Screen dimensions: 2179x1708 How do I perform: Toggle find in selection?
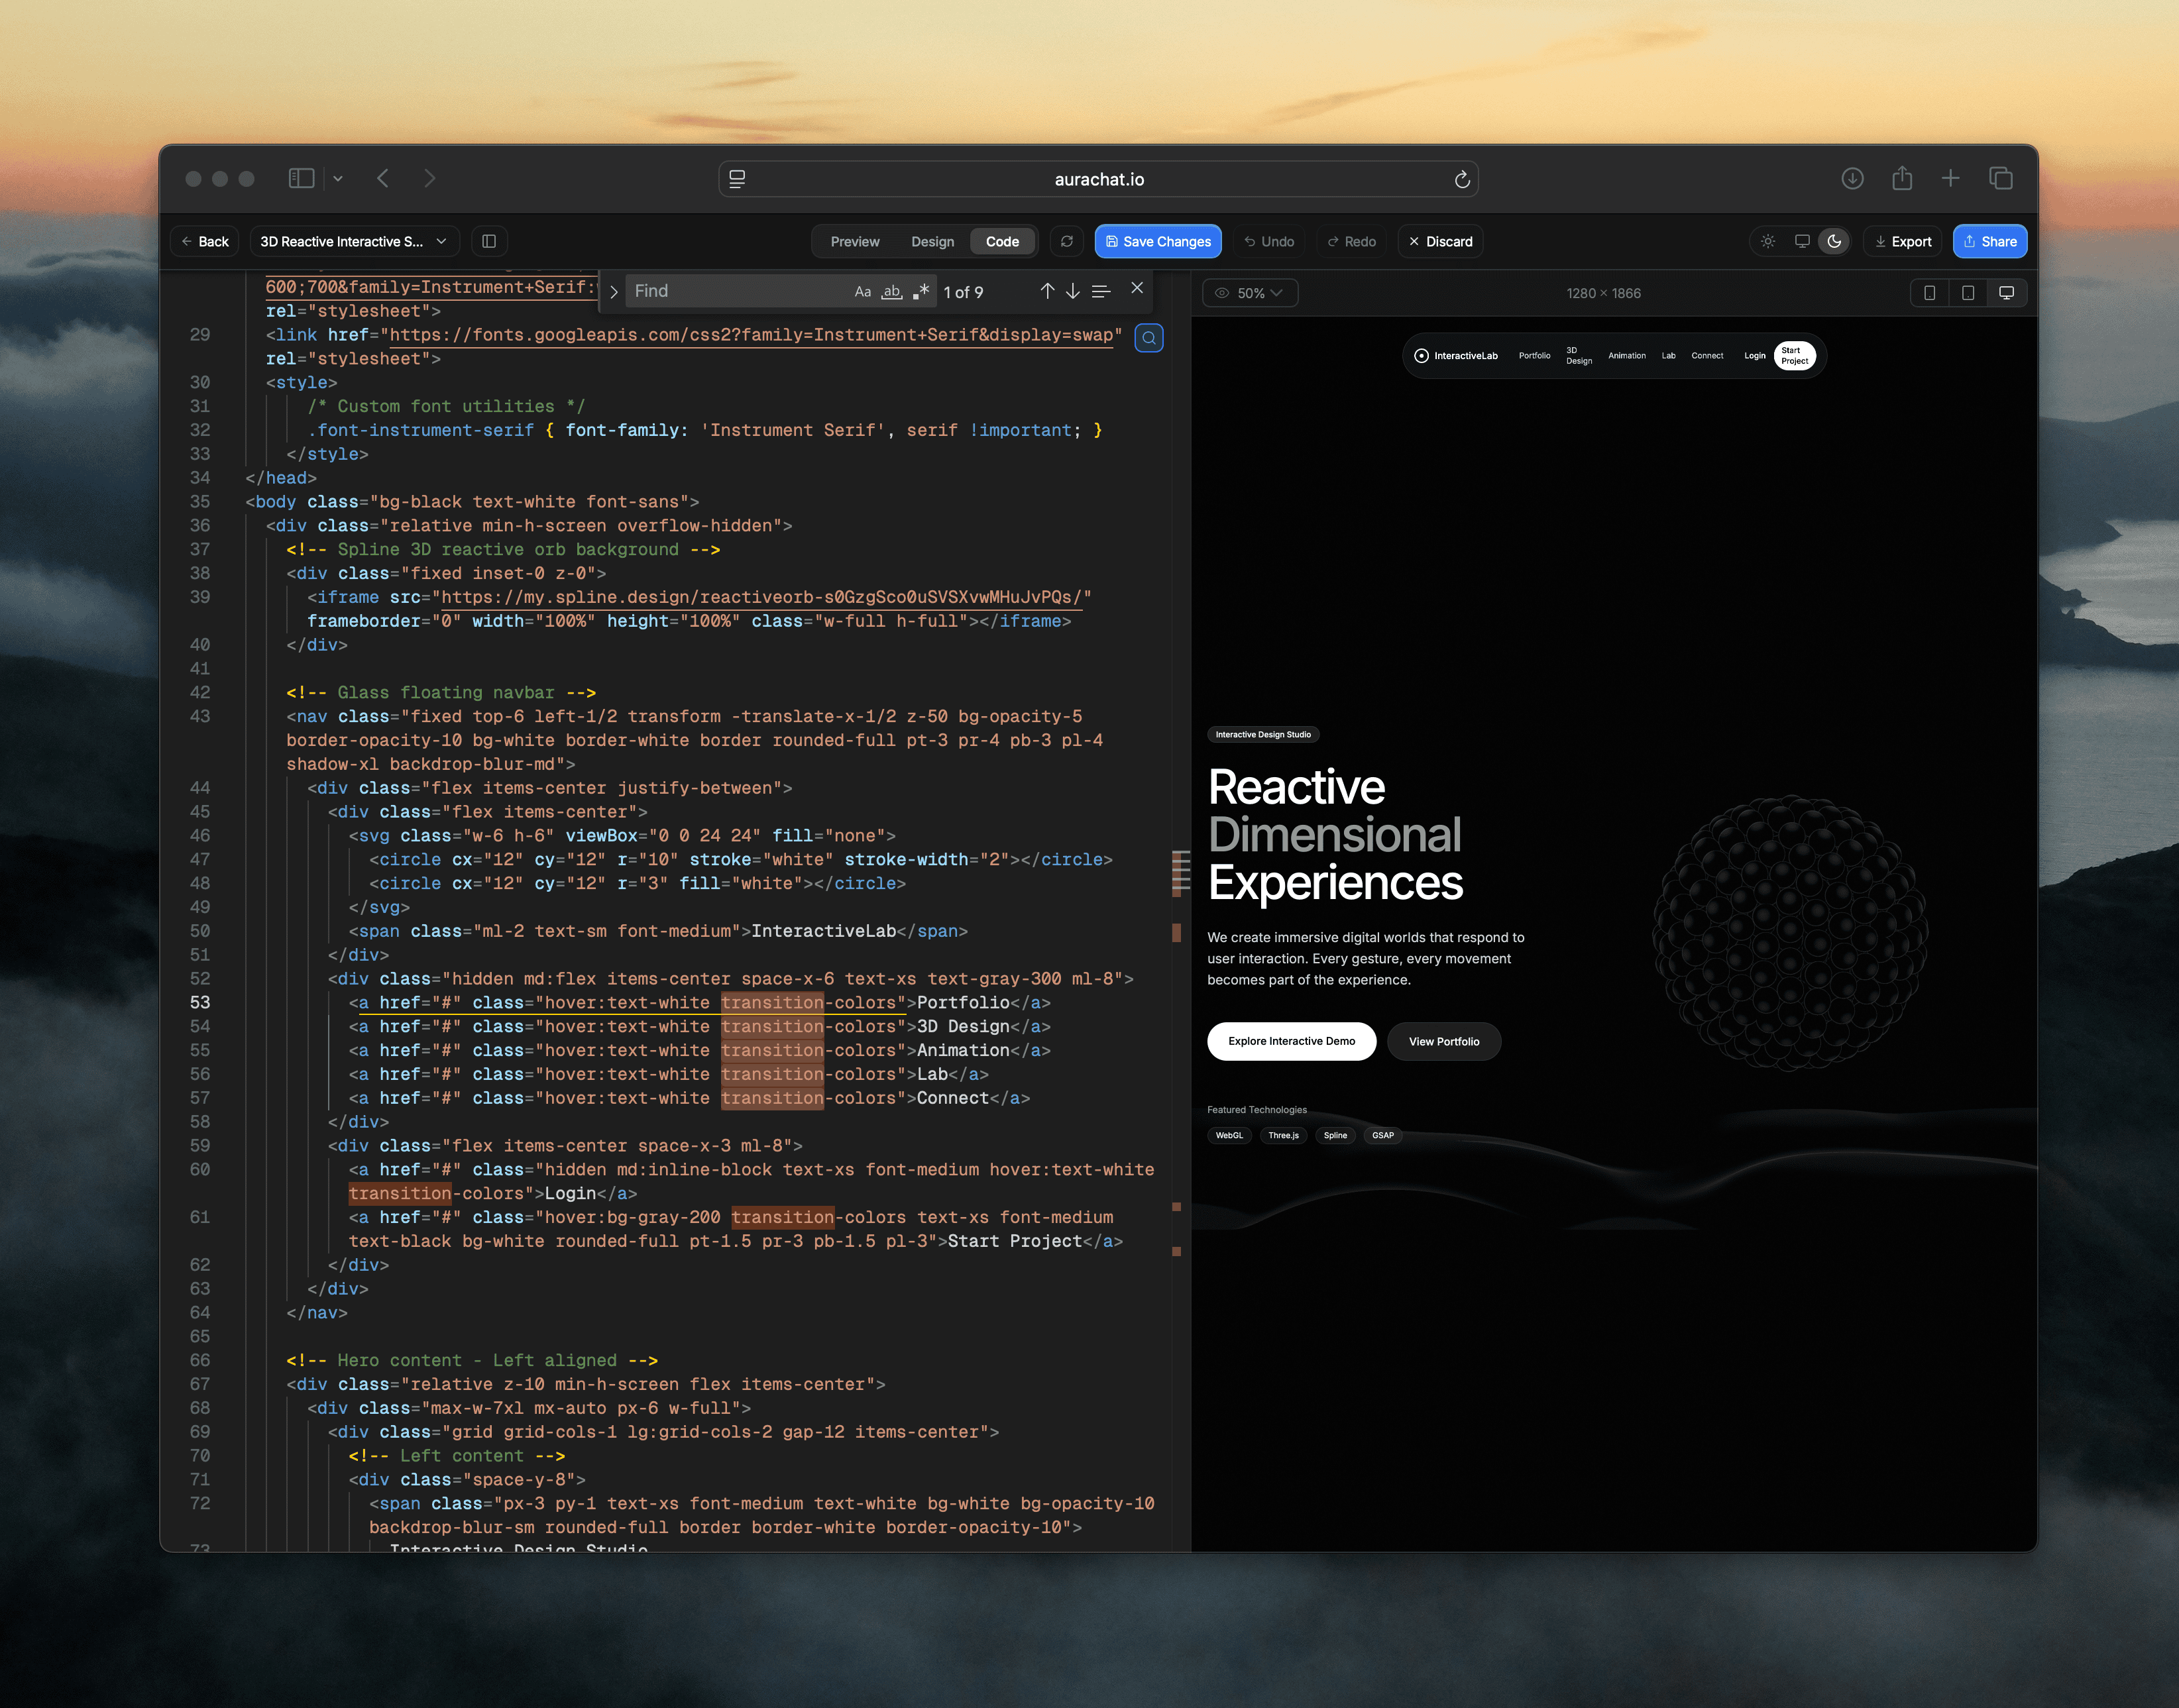tap(1101, 291)
